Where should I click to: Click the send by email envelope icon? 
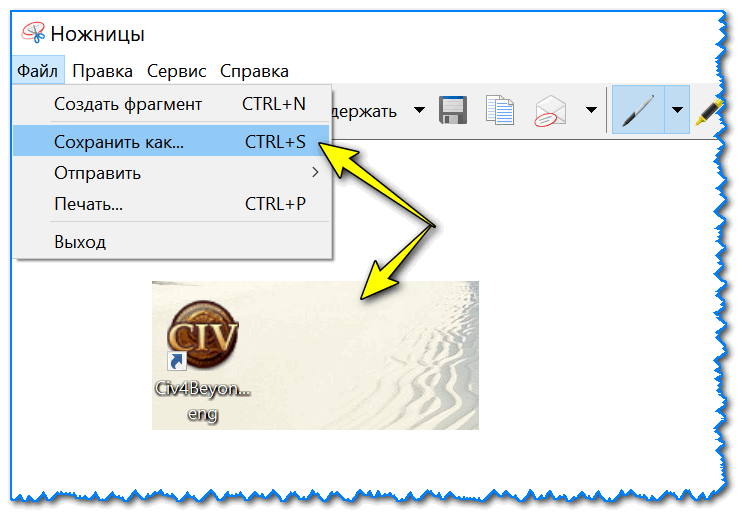(550, 111)
